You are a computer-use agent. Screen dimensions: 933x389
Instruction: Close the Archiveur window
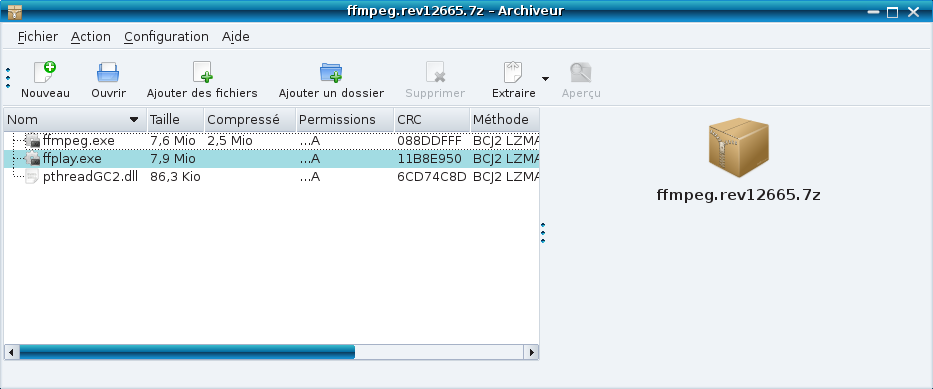pyautogui.click(x=913, y=12)
